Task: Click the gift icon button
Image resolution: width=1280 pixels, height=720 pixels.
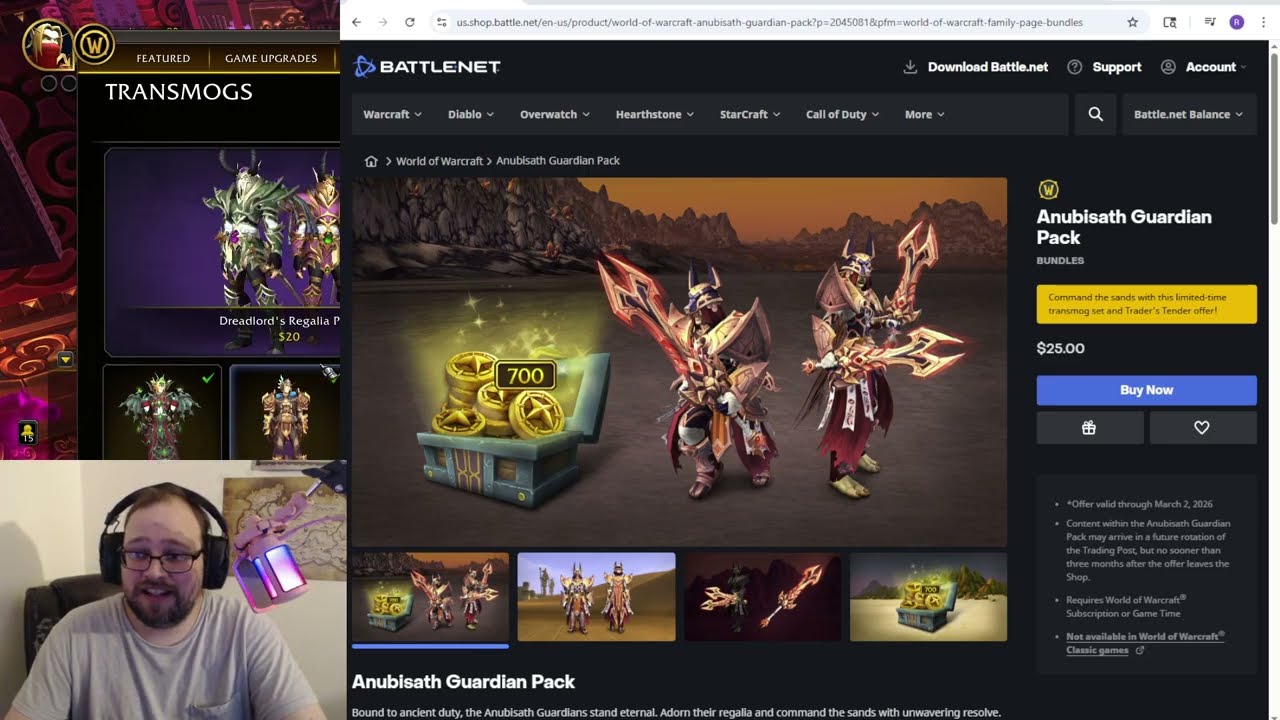Action: pos(1090,428)
